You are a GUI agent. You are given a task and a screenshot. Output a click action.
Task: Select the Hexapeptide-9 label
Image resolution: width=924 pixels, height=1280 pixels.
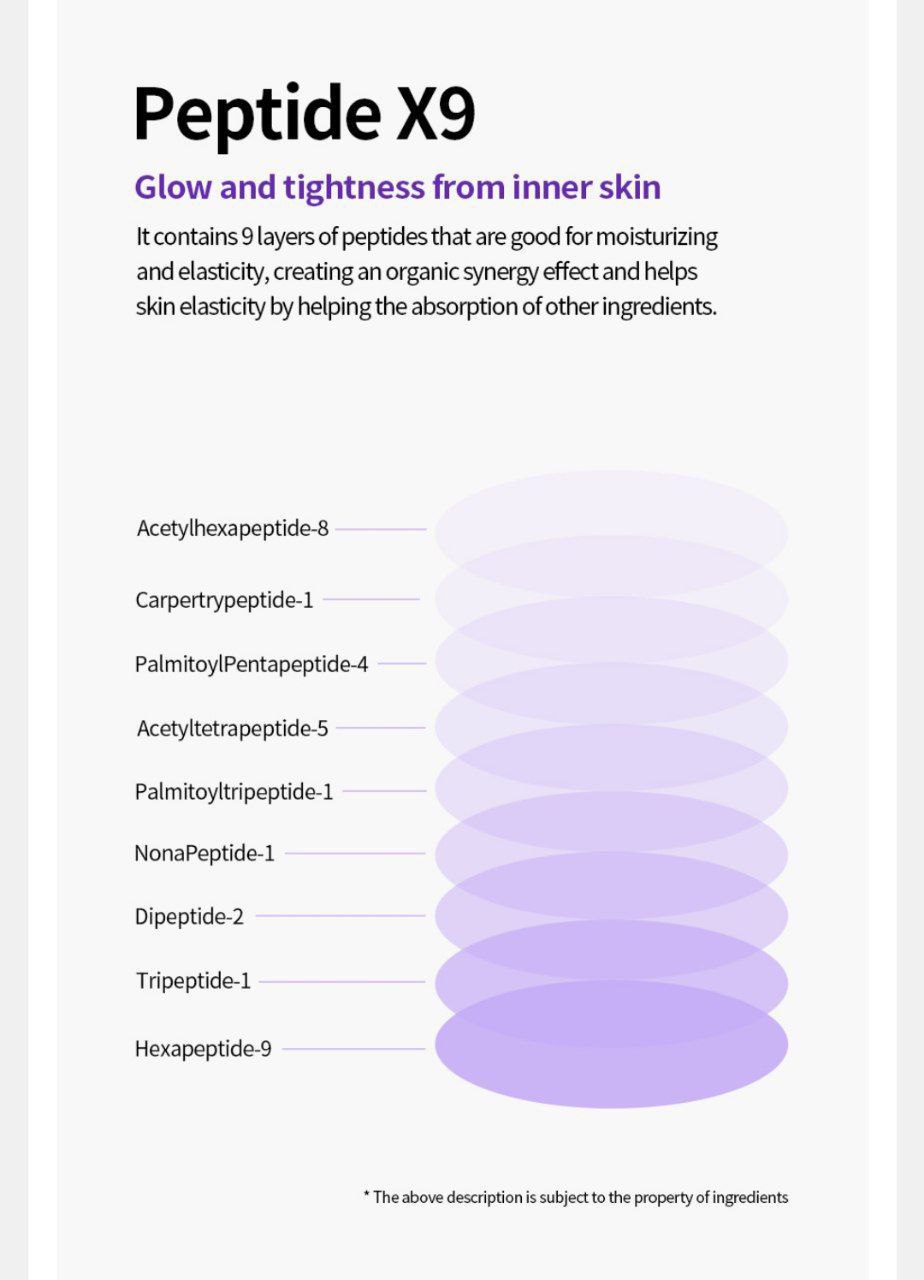click(203, 1049)
